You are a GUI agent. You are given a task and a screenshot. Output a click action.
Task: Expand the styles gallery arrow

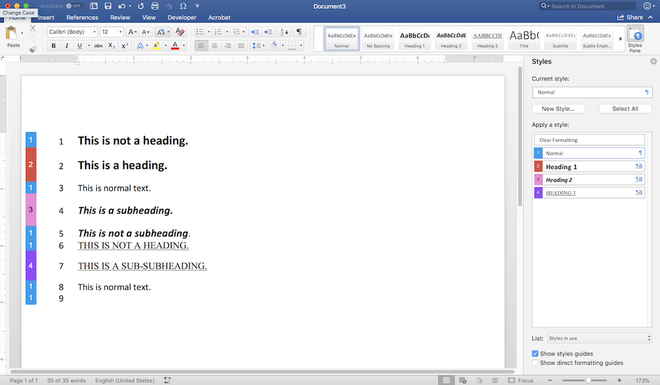620,39
